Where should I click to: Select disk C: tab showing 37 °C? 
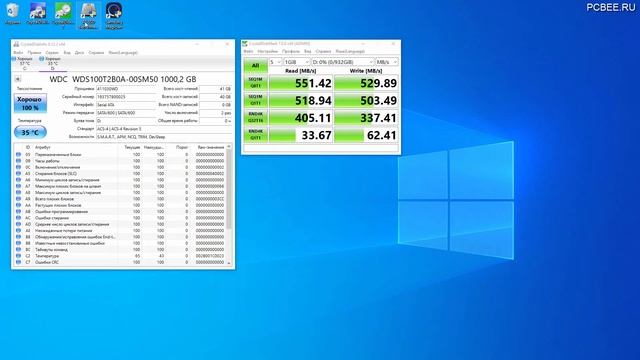pyautogui.click(x=24, y=64)
